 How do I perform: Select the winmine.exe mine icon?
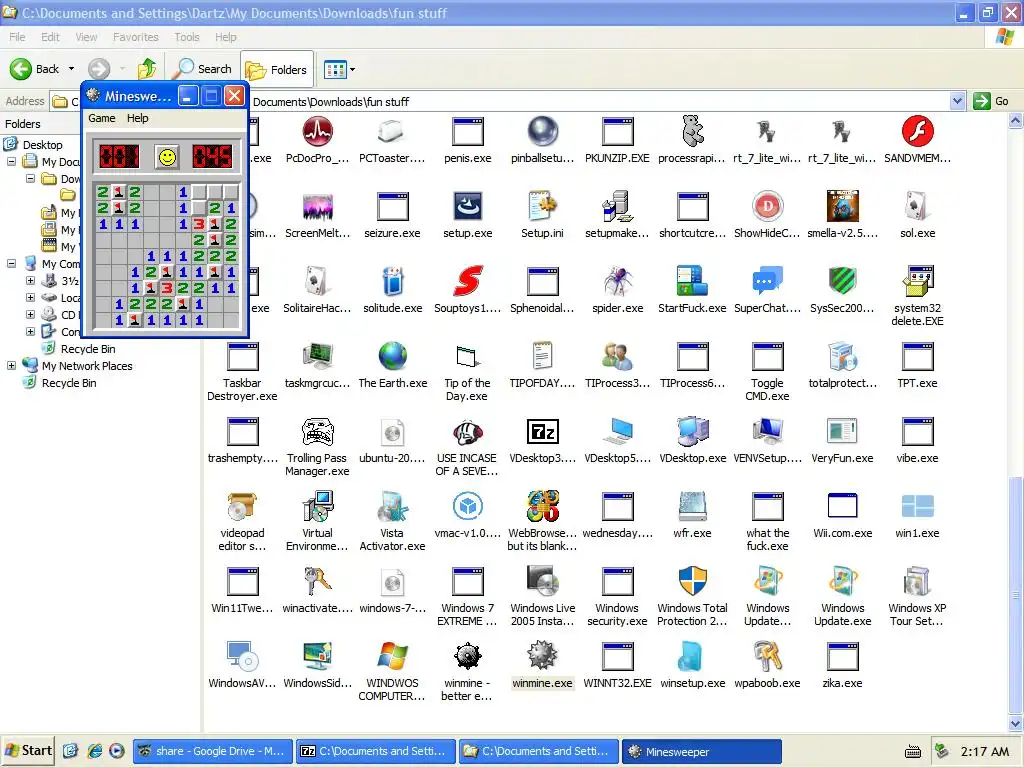(543, 656)
